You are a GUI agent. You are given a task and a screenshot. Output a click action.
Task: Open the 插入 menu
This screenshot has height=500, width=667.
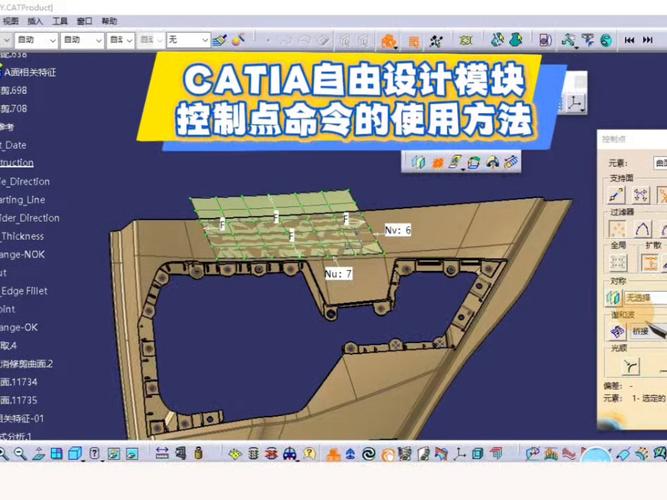pyautogui.click(x=35, y=21)
